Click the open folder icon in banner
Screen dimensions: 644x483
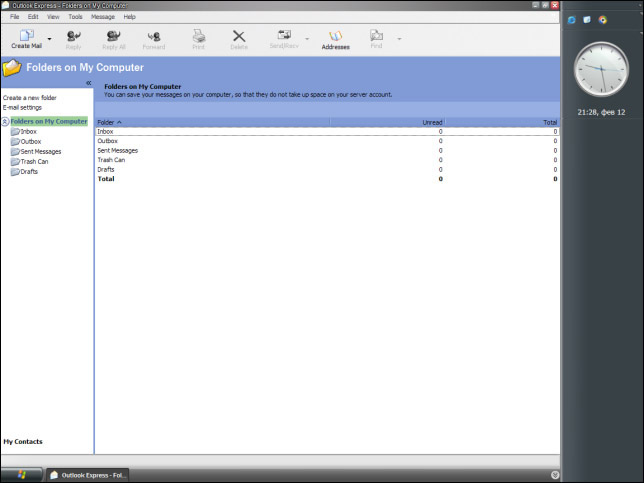click(12, 68)
